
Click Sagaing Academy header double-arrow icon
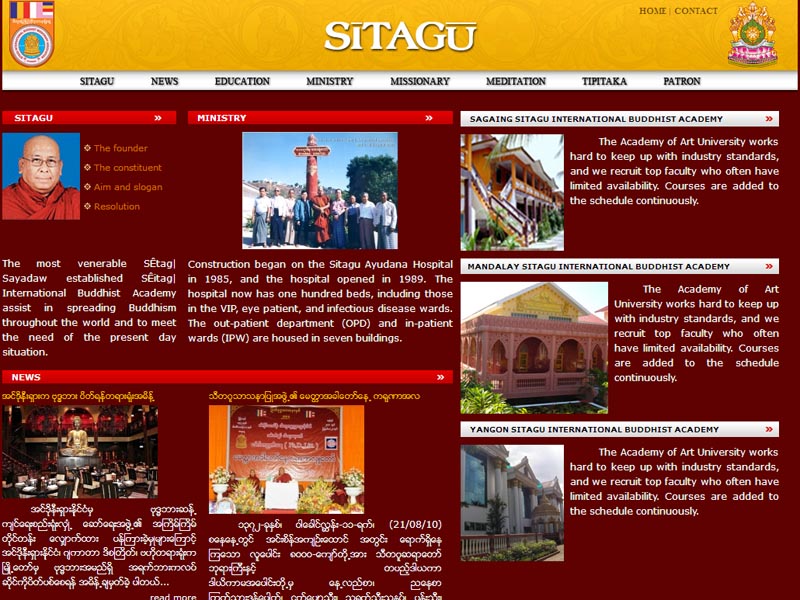point(769,119)
